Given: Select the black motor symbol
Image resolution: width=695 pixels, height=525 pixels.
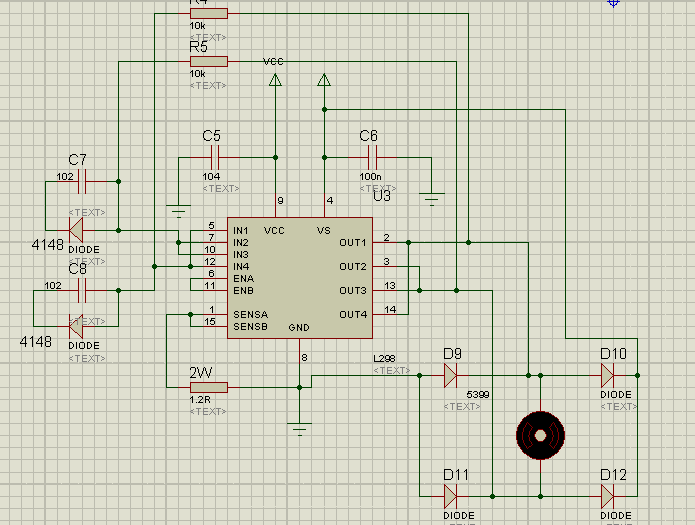Looking at the screenshot, I should tap(540, 435).
